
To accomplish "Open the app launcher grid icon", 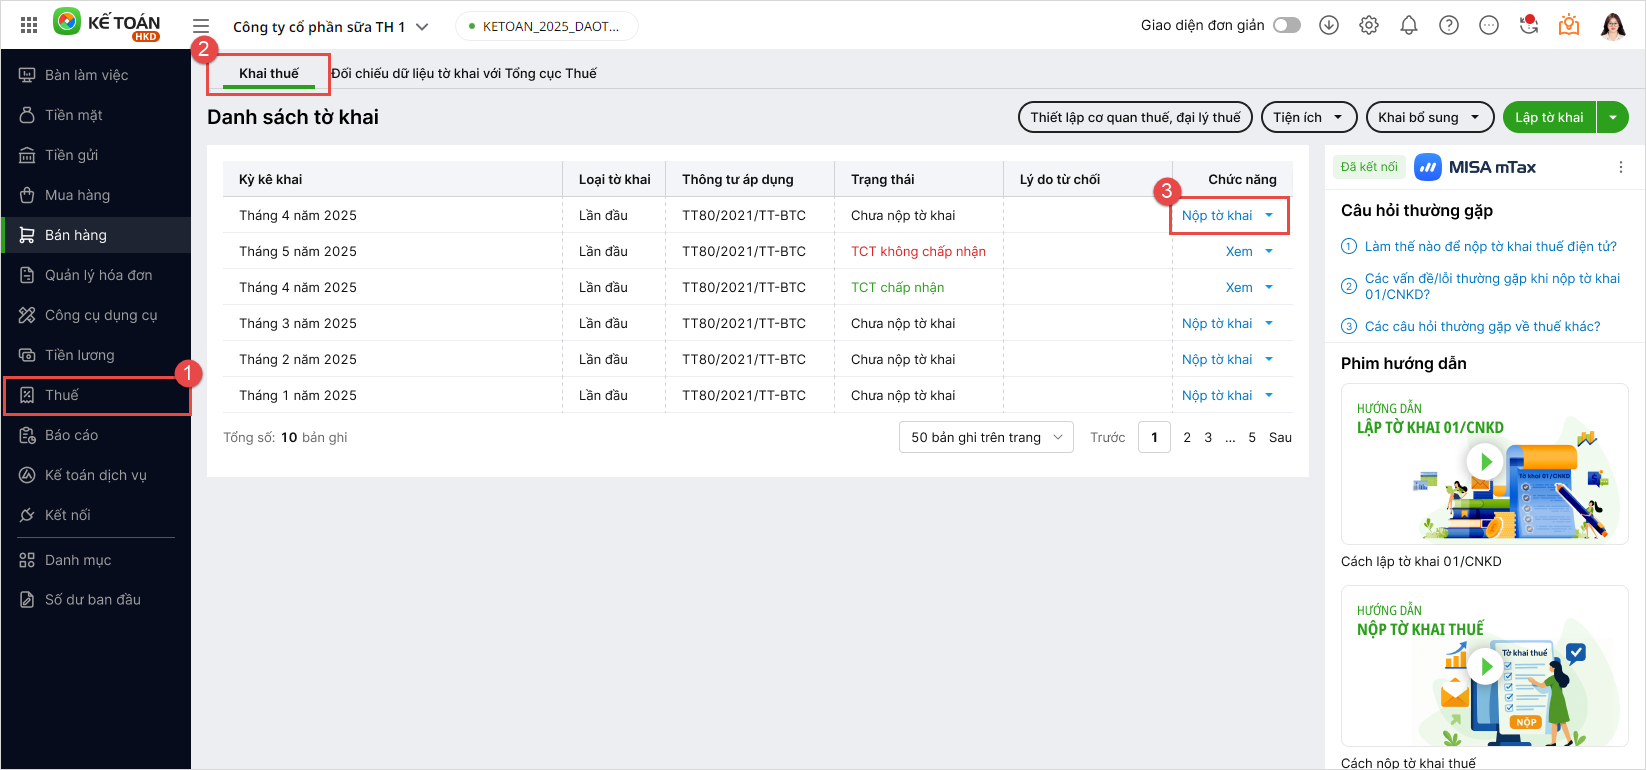I will [29, 25].
